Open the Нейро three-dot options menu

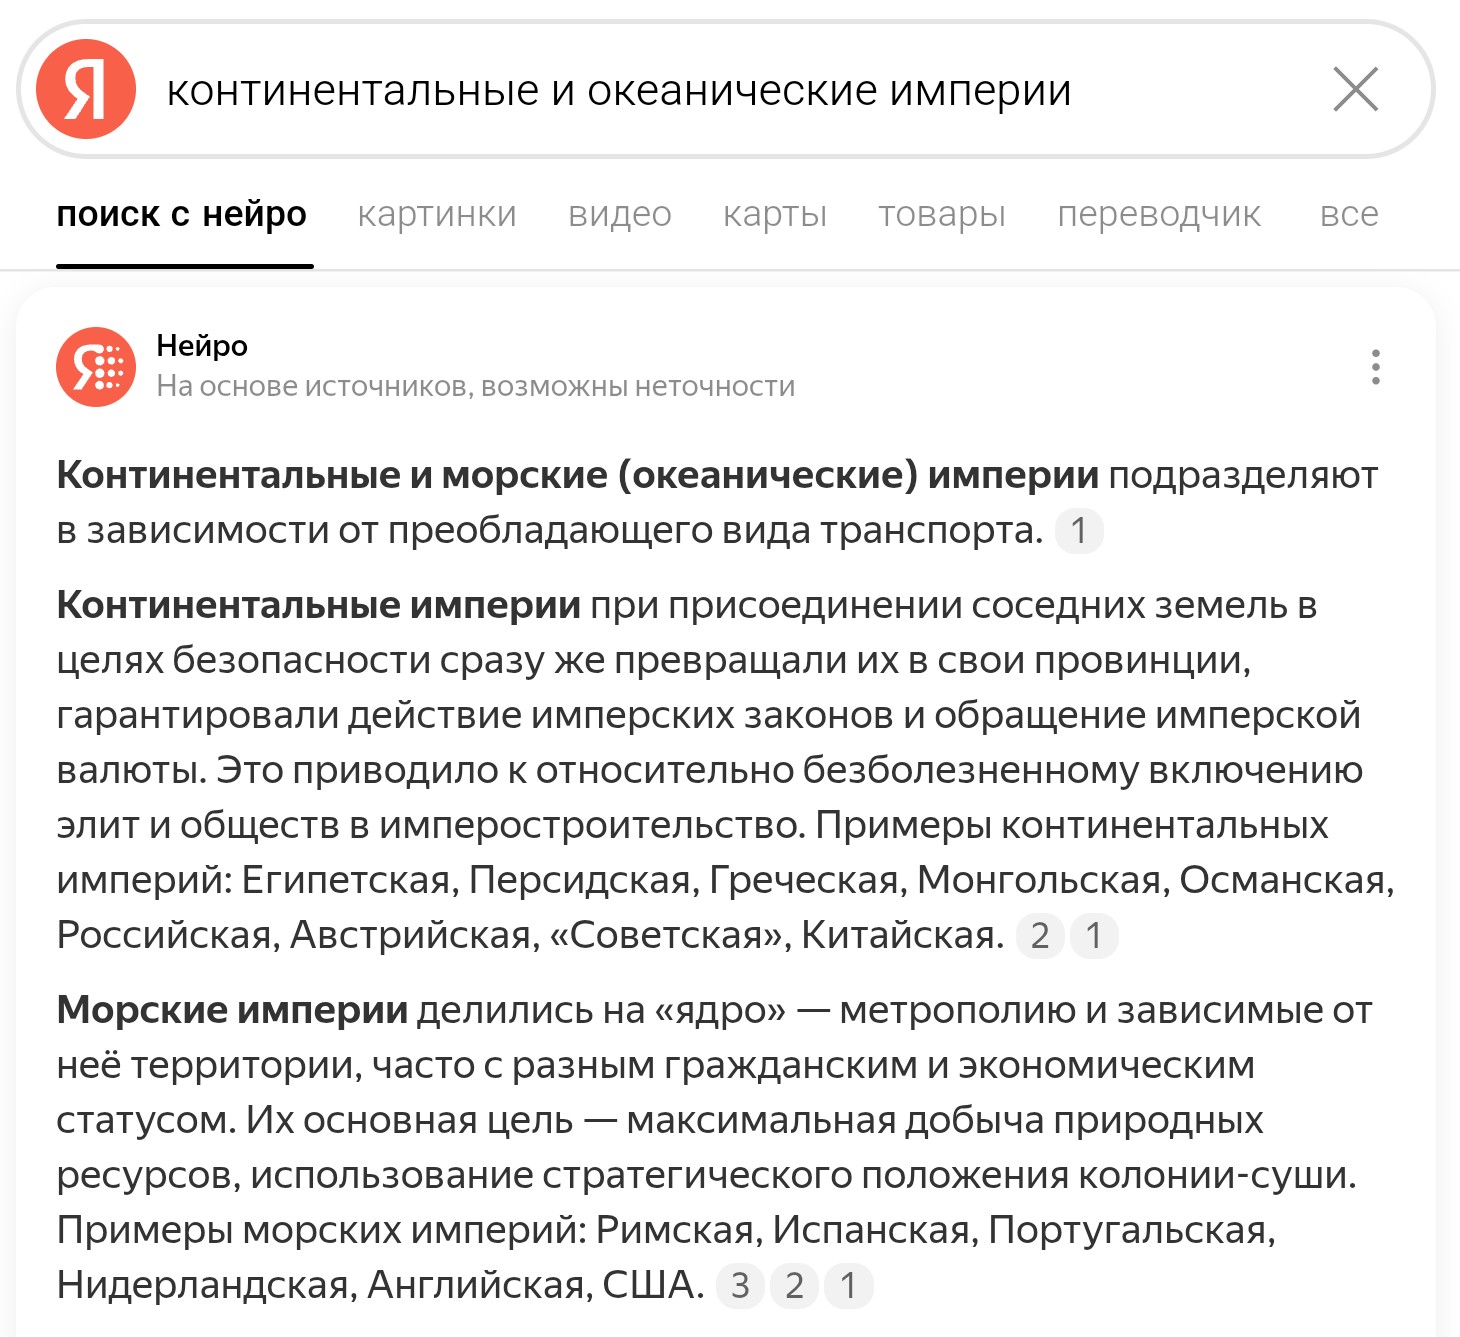(1376, 367)
